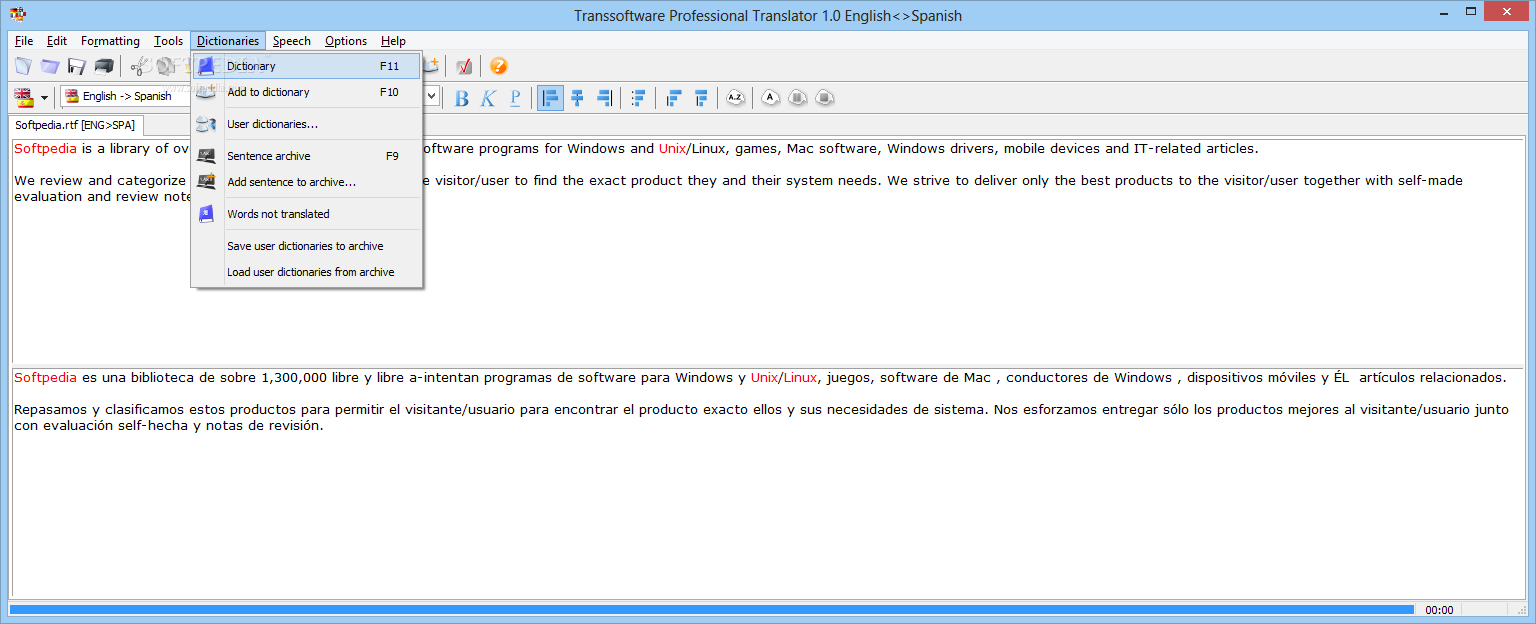This screenshot has width=1536, height=624.
Task: Open User dictionaries... from the menu
Action: tap(307, 124)
